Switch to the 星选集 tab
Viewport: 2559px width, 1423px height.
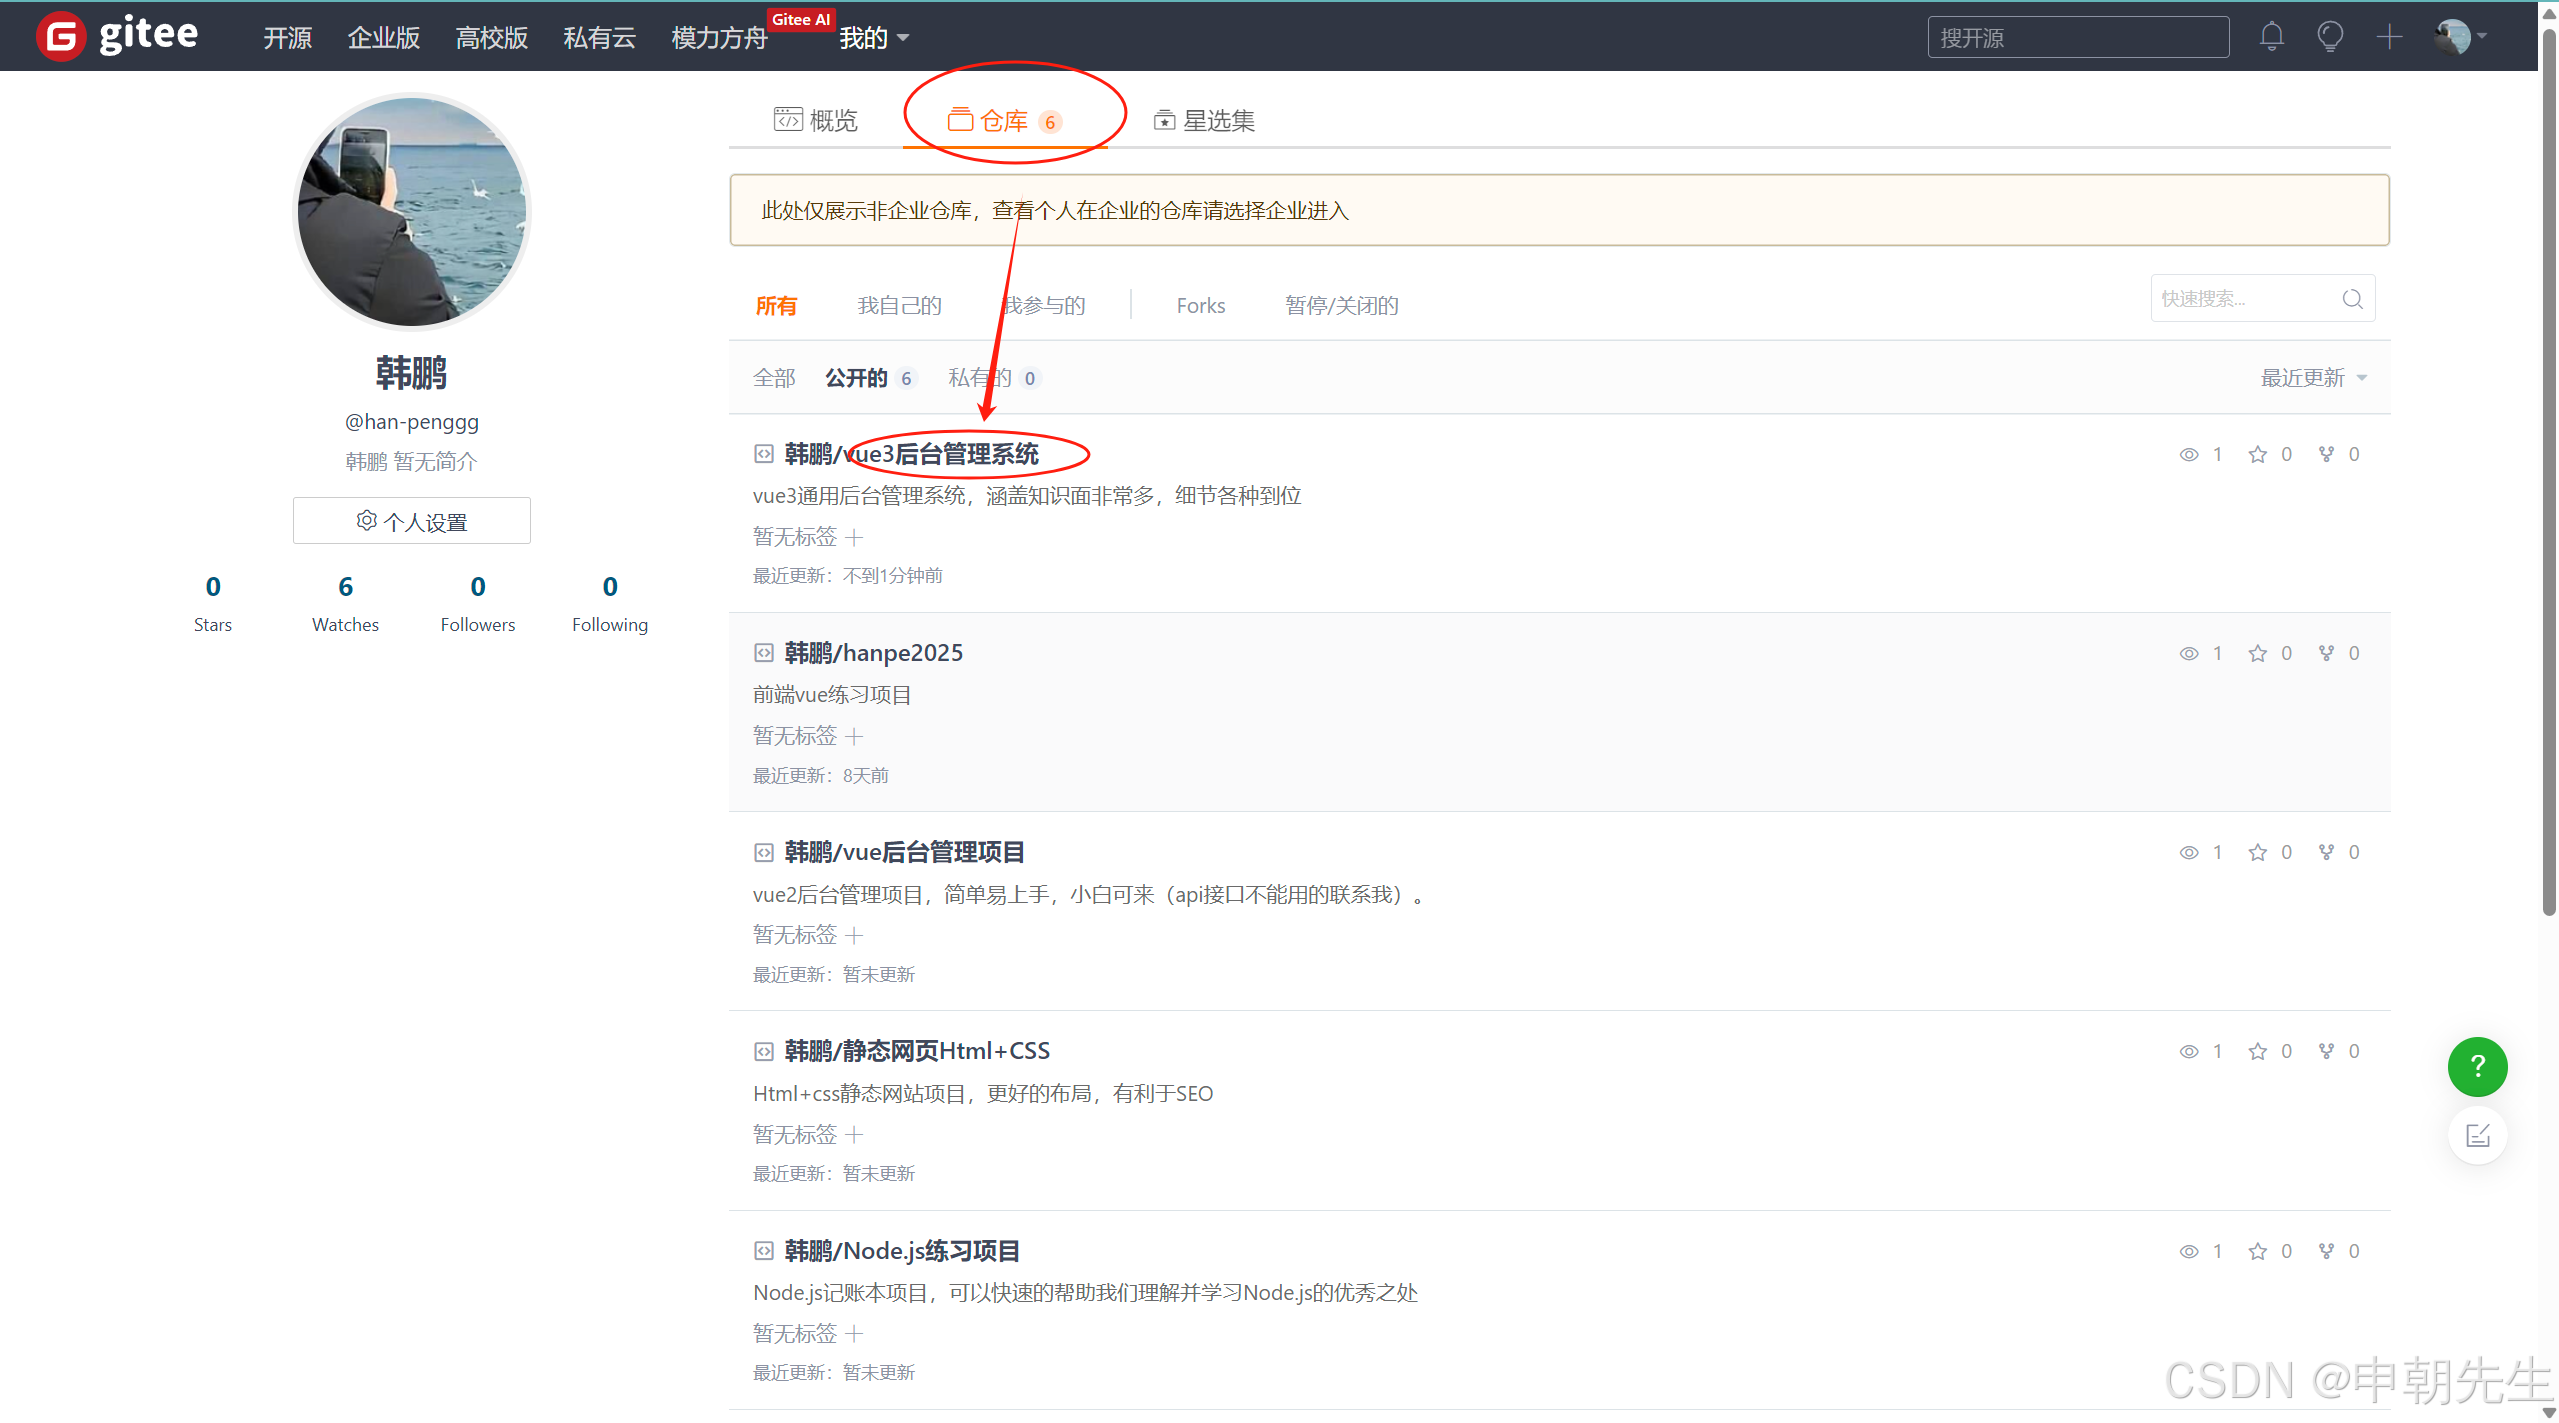click(x=1204, y=121)
